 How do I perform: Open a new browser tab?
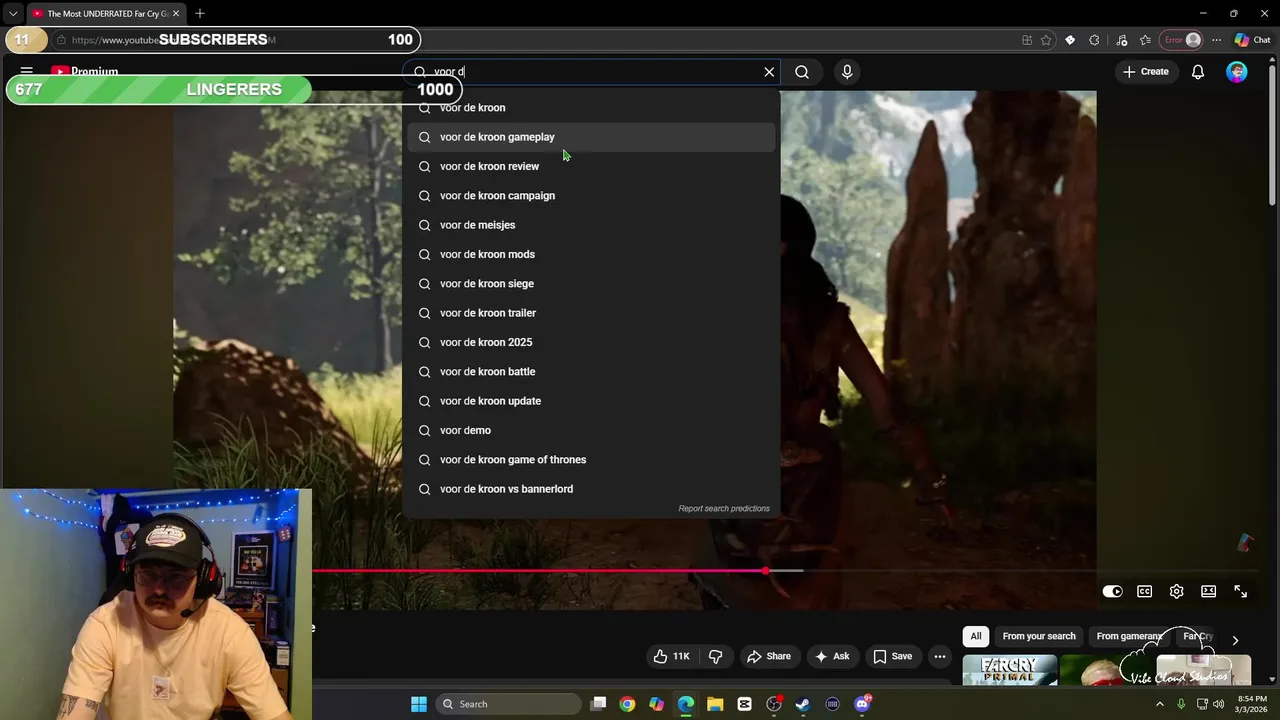coord(200,14)
